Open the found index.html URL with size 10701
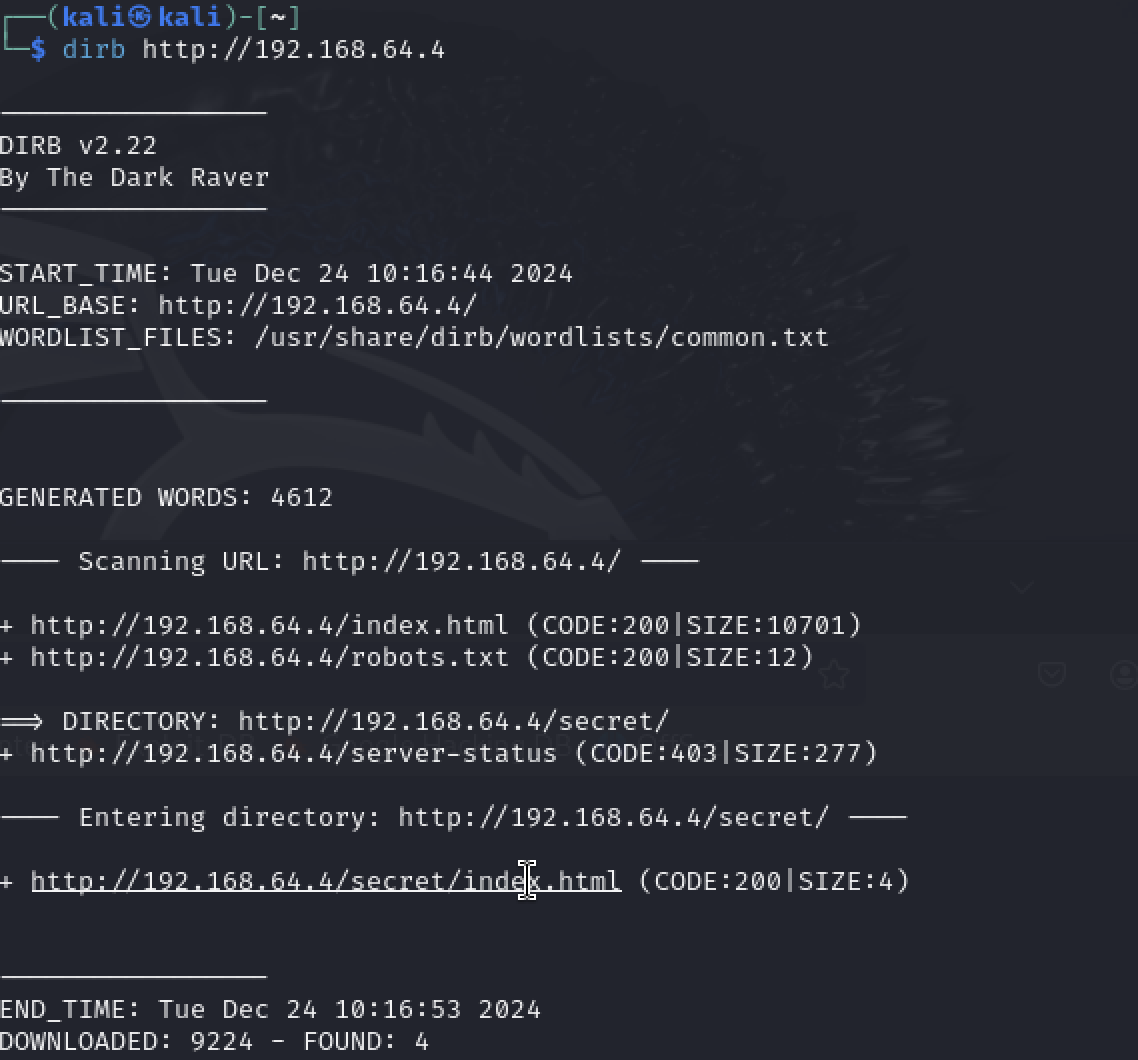1138x1060 pixels. point(269,625)
